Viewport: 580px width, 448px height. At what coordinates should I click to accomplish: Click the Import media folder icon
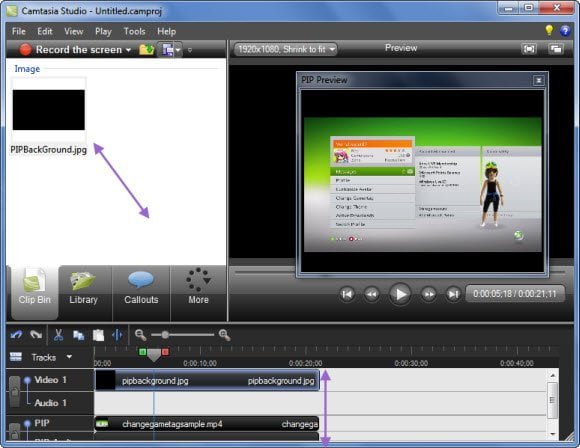[146, 50]
